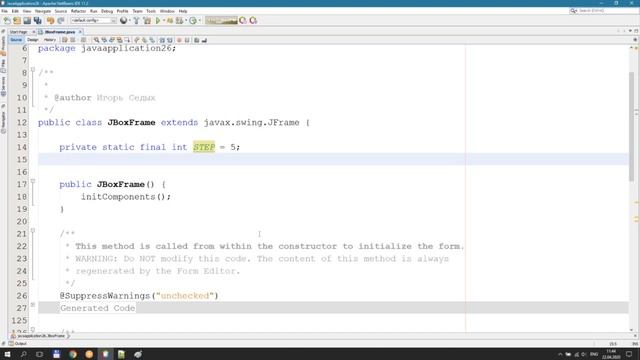Open the Debug menu
This screenshot has width=640, height=360.
(107, 11)
